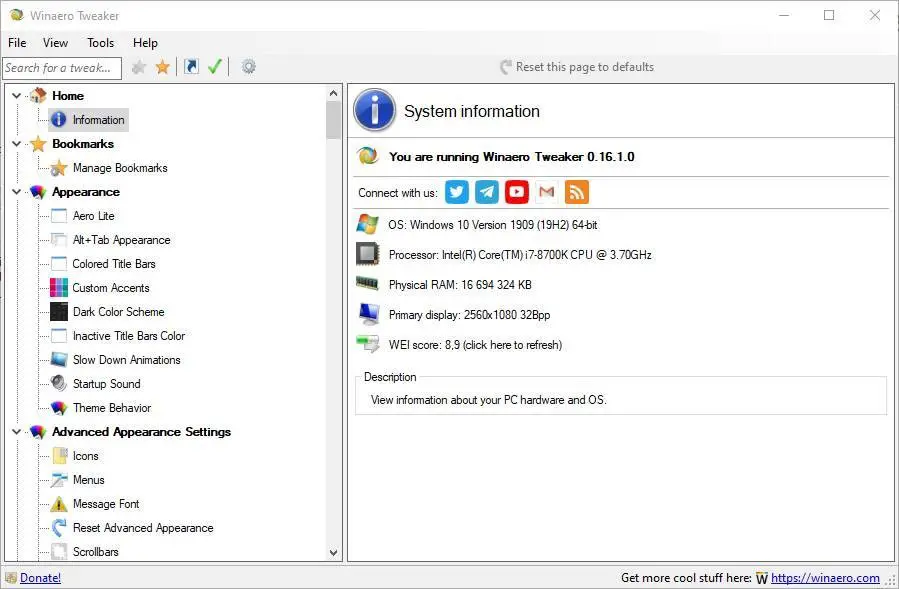This screenshot has height=589, width=899.
Task: Click the YouTube icon
Action: pyautogui.click(x=517, y=192)
